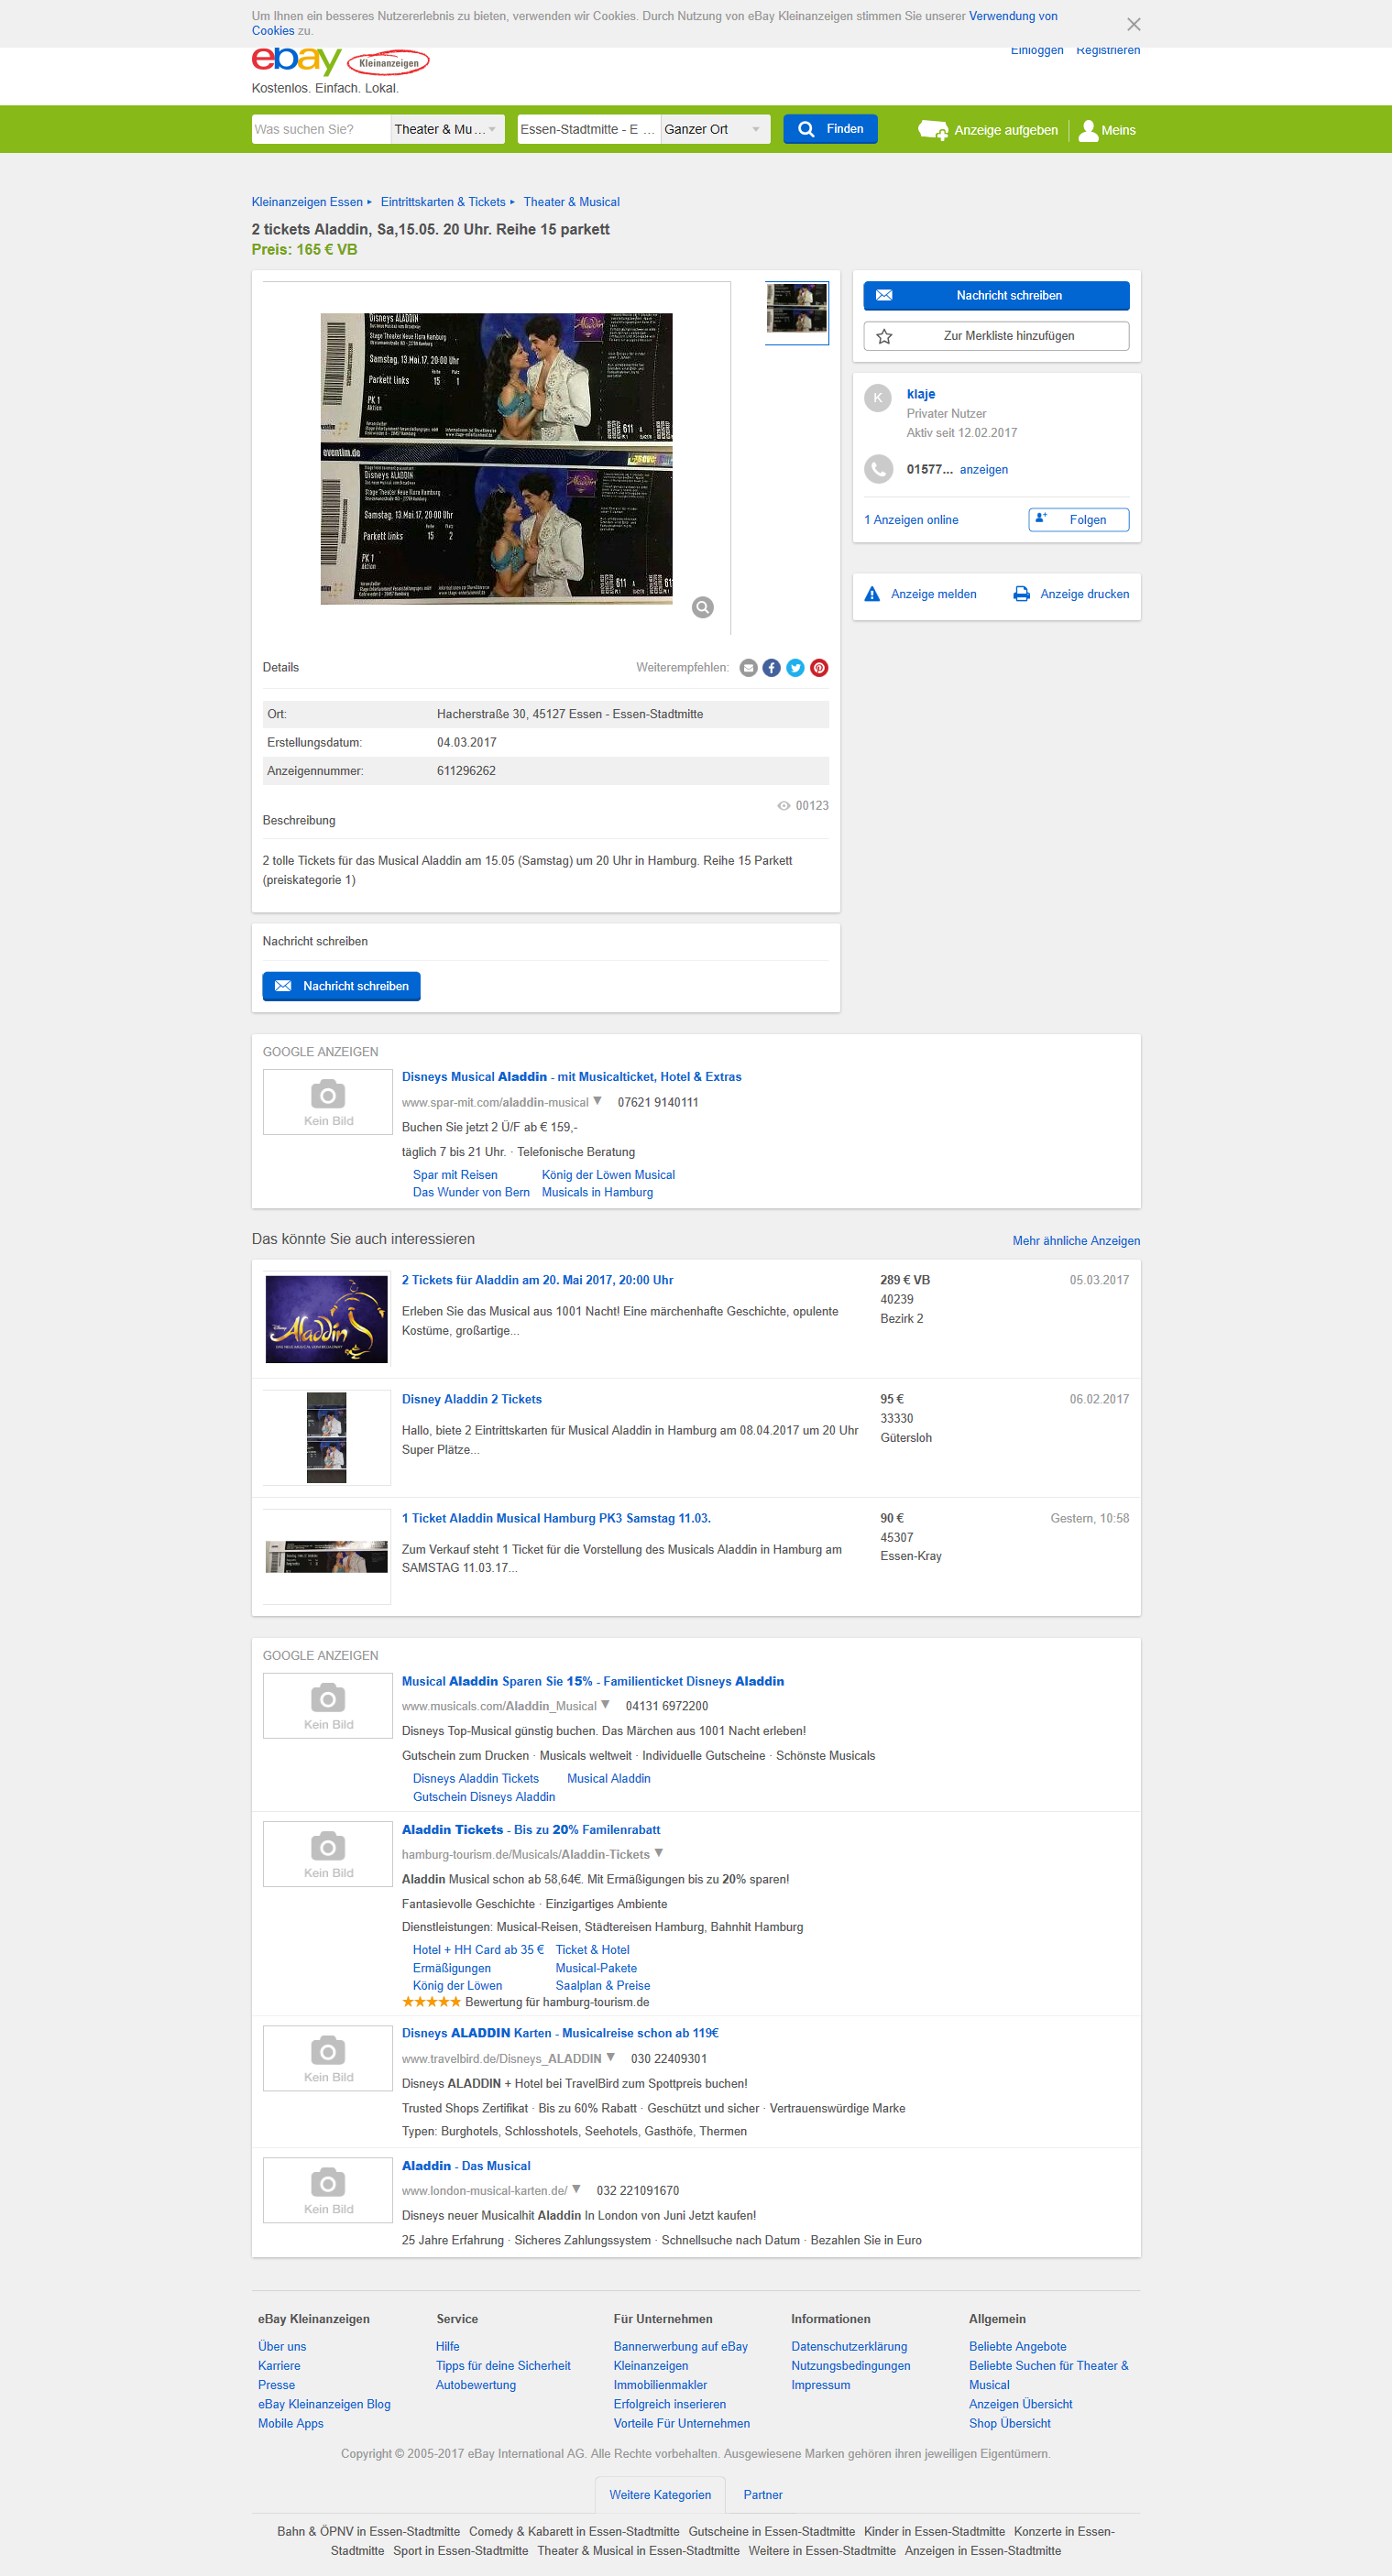
Task: Click Verwendung von Cookies link
Action: (x=1013, y=17)
